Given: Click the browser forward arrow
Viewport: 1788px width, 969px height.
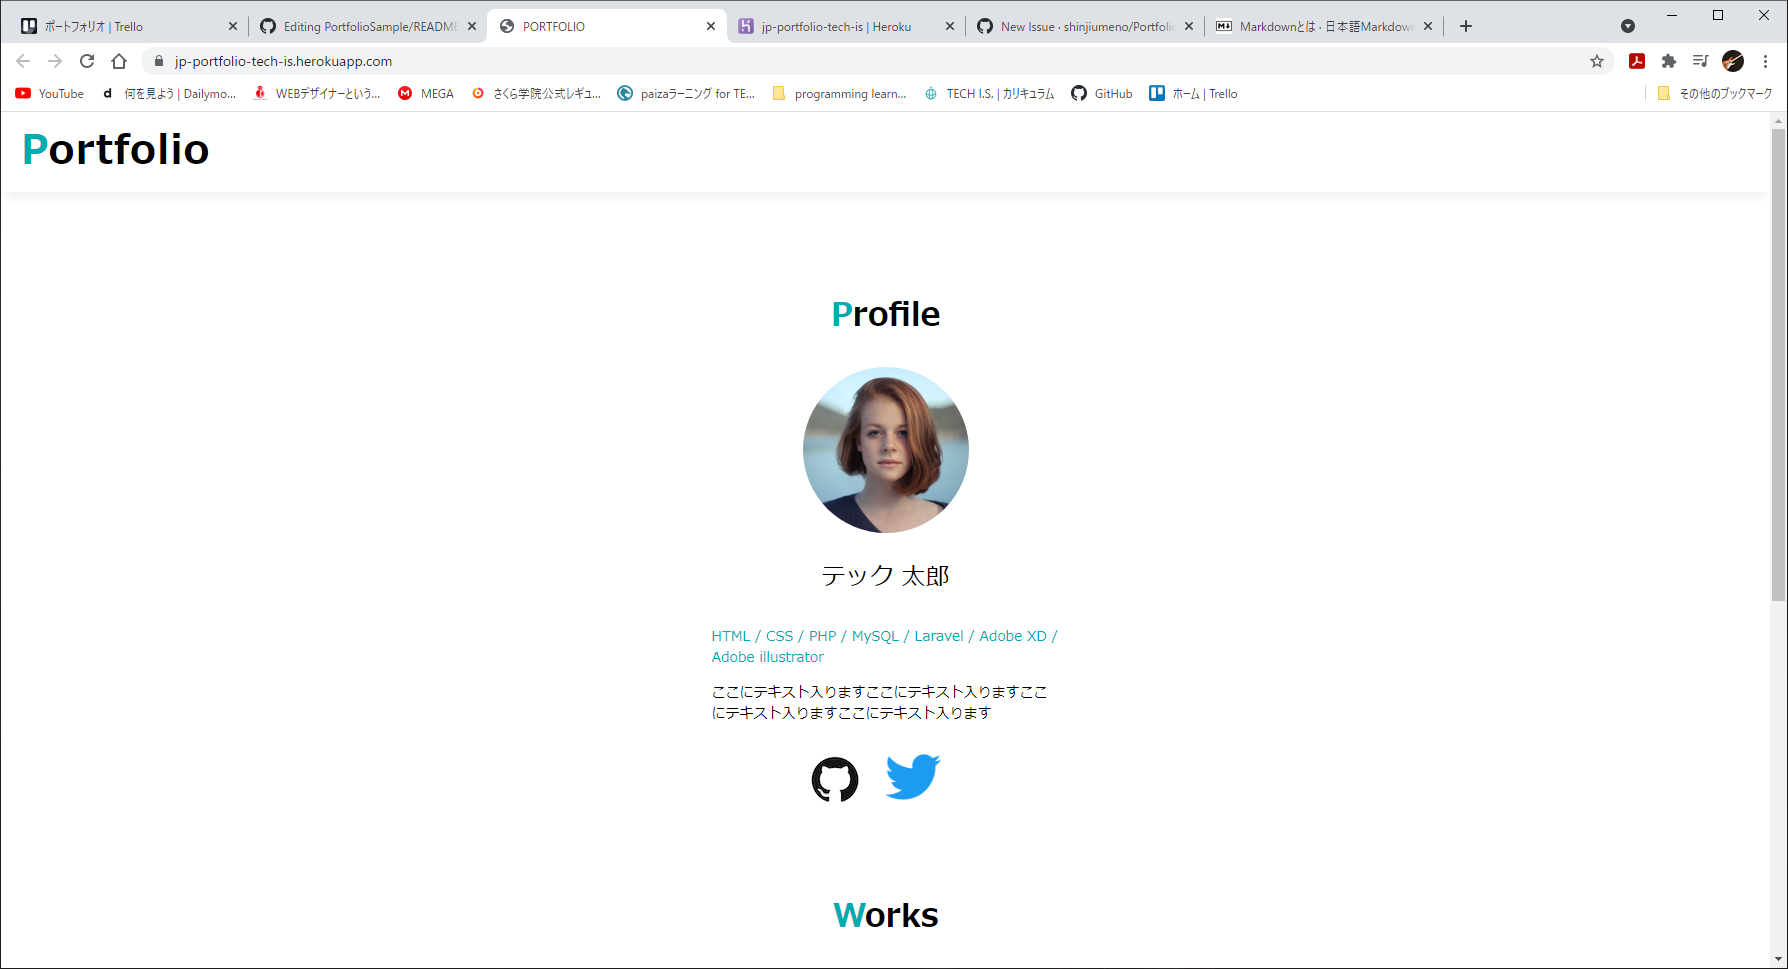Looking at the screenshot, I should [x=55, y=61].
